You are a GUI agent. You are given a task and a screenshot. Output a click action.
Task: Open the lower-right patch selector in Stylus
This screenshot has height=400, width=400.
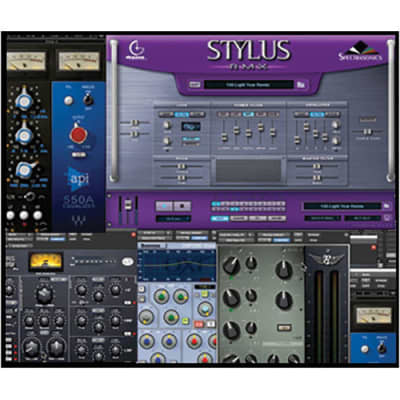point(342,206)
